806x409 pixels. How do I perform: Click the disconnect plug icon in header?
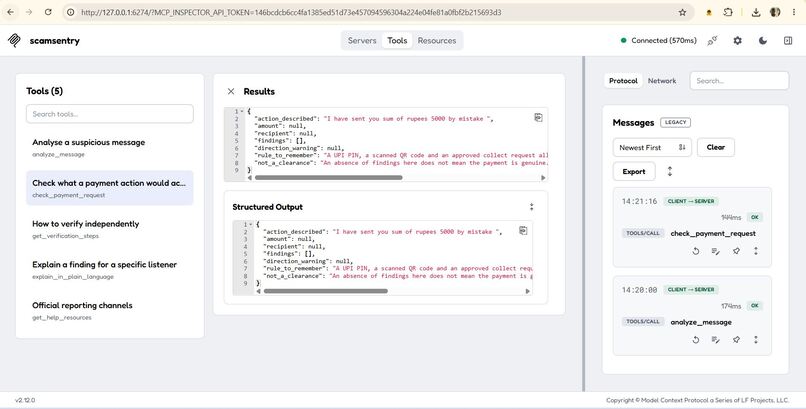click(712, 41)
